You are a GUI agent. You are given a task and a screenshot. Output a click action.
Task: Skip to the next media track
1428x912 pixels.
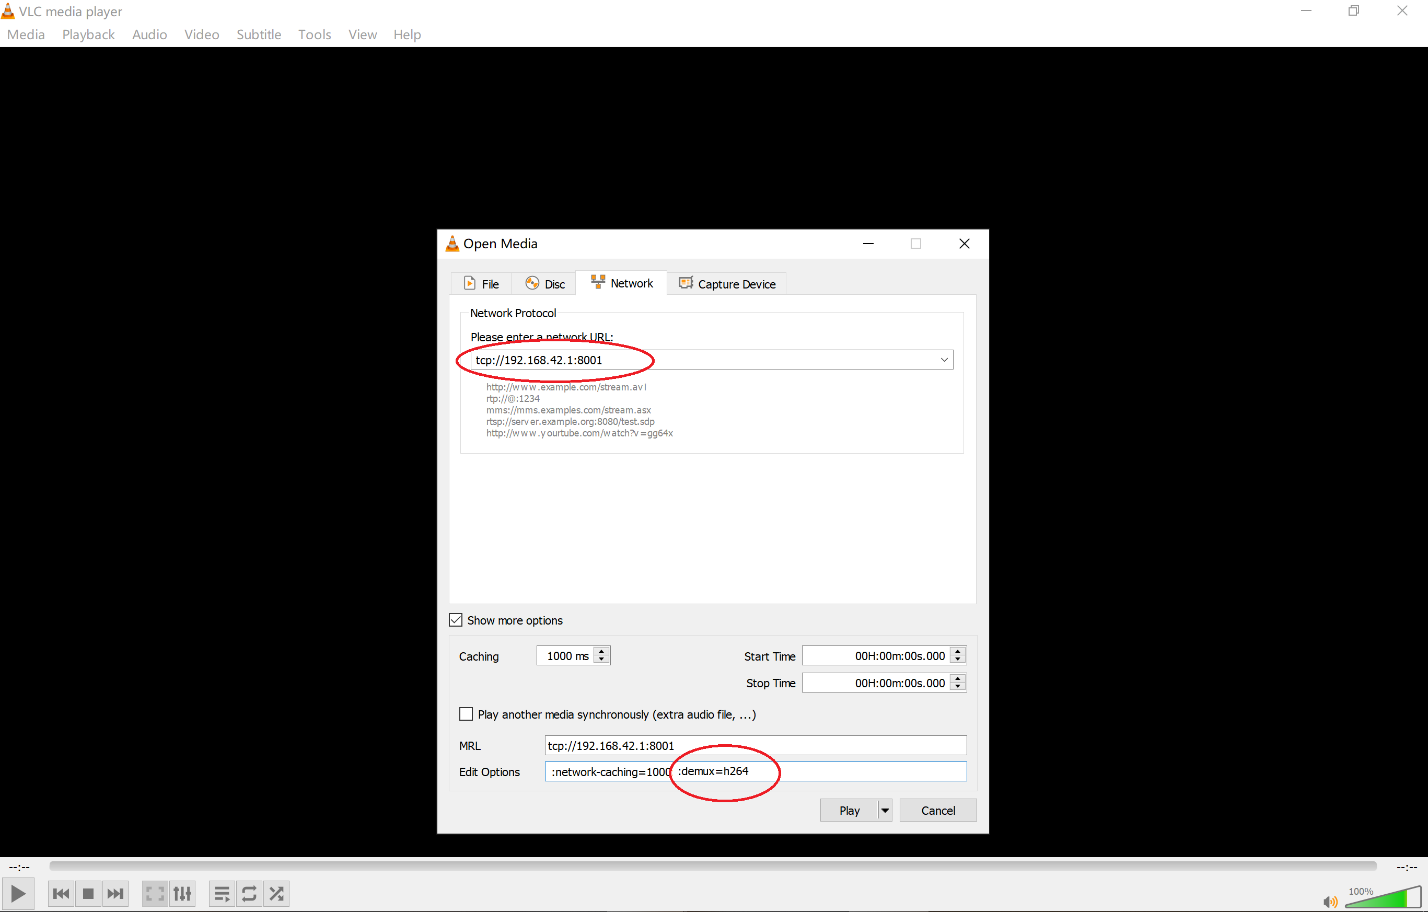click(116, 893)
